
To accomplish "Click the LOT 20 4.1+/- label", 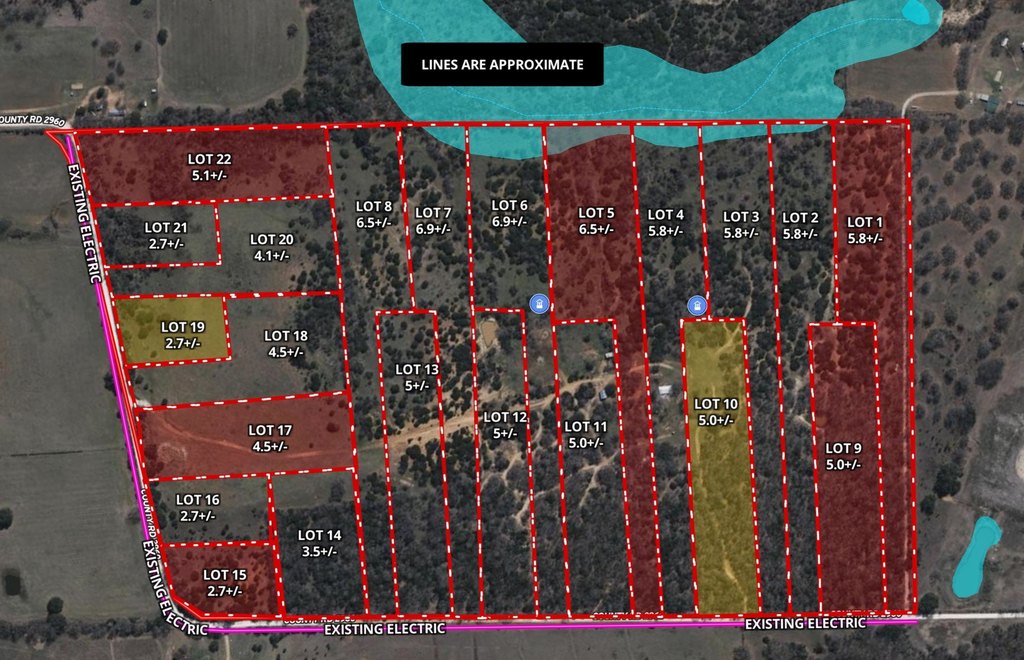I will (272, 247).
